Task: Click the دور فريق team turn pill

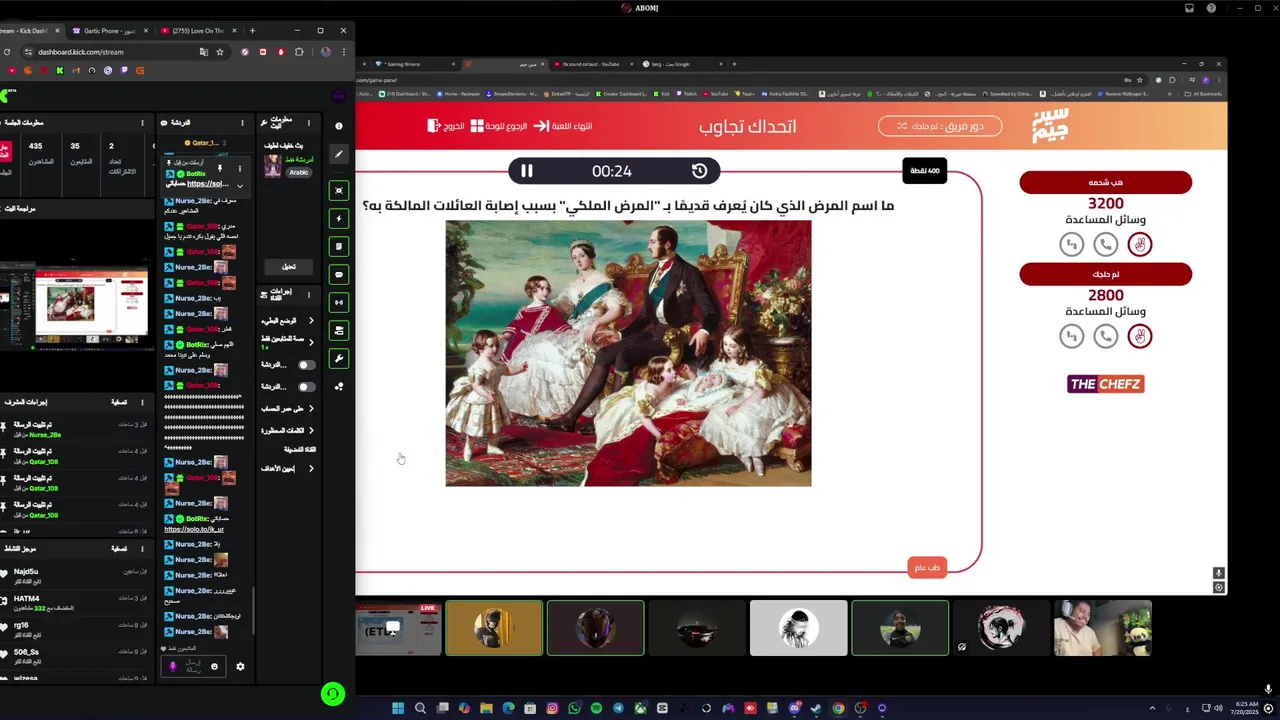Action: [940, 126]
